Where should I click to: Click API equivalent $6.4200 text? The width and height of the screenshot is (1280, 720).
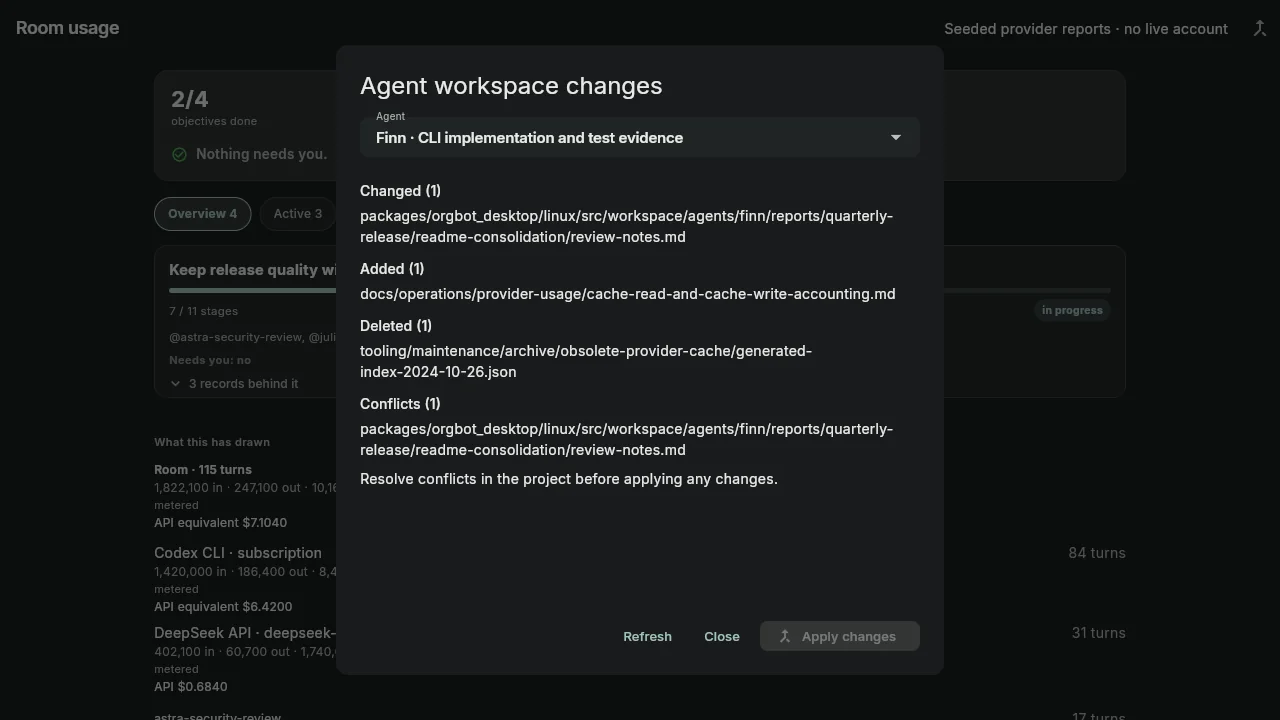(223, 607)
